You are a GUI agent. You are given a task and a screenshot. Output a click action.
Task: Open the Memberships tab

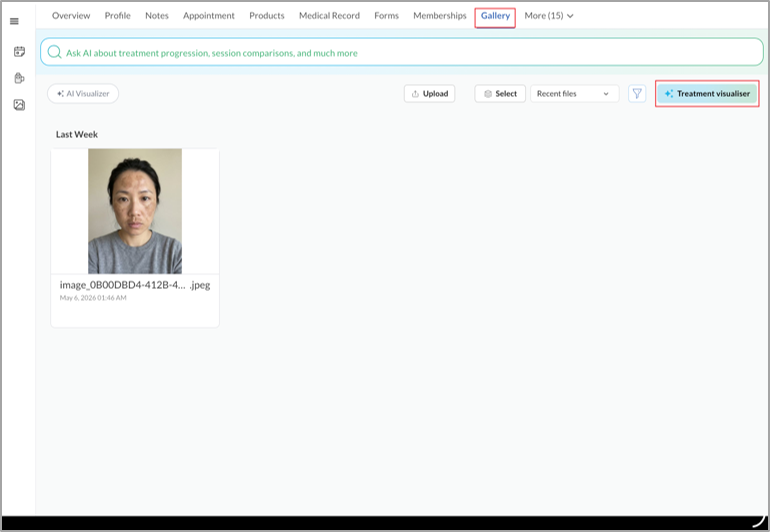(x=440, y=16)
